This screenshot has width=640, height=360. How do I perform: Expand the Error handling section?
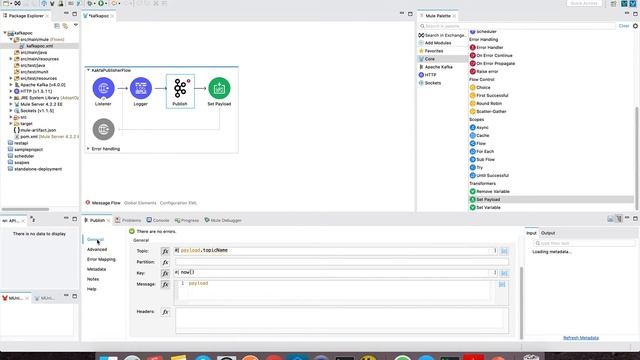(x=88, y=149)
